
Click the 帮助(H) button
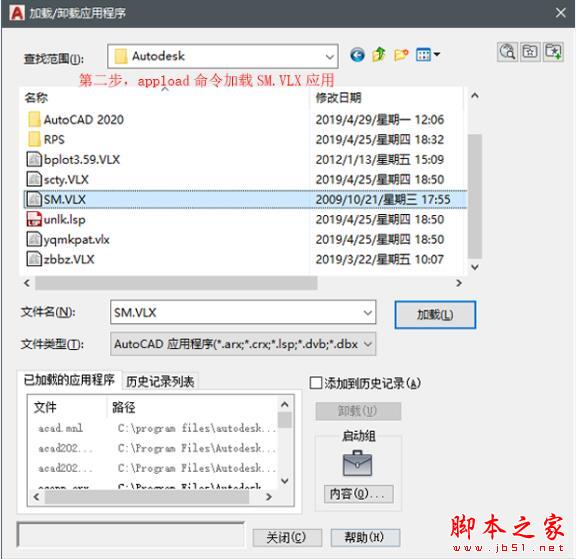(x=365, y=538)
